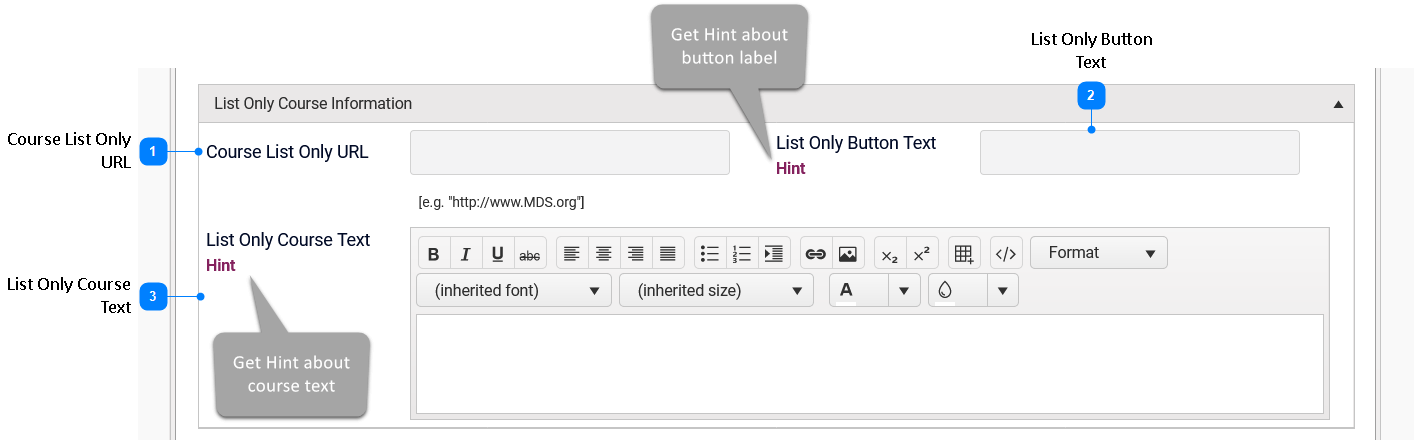1414x440 pixels.
Task: Toggle underline formatting
Action: [x=498, y=254]
